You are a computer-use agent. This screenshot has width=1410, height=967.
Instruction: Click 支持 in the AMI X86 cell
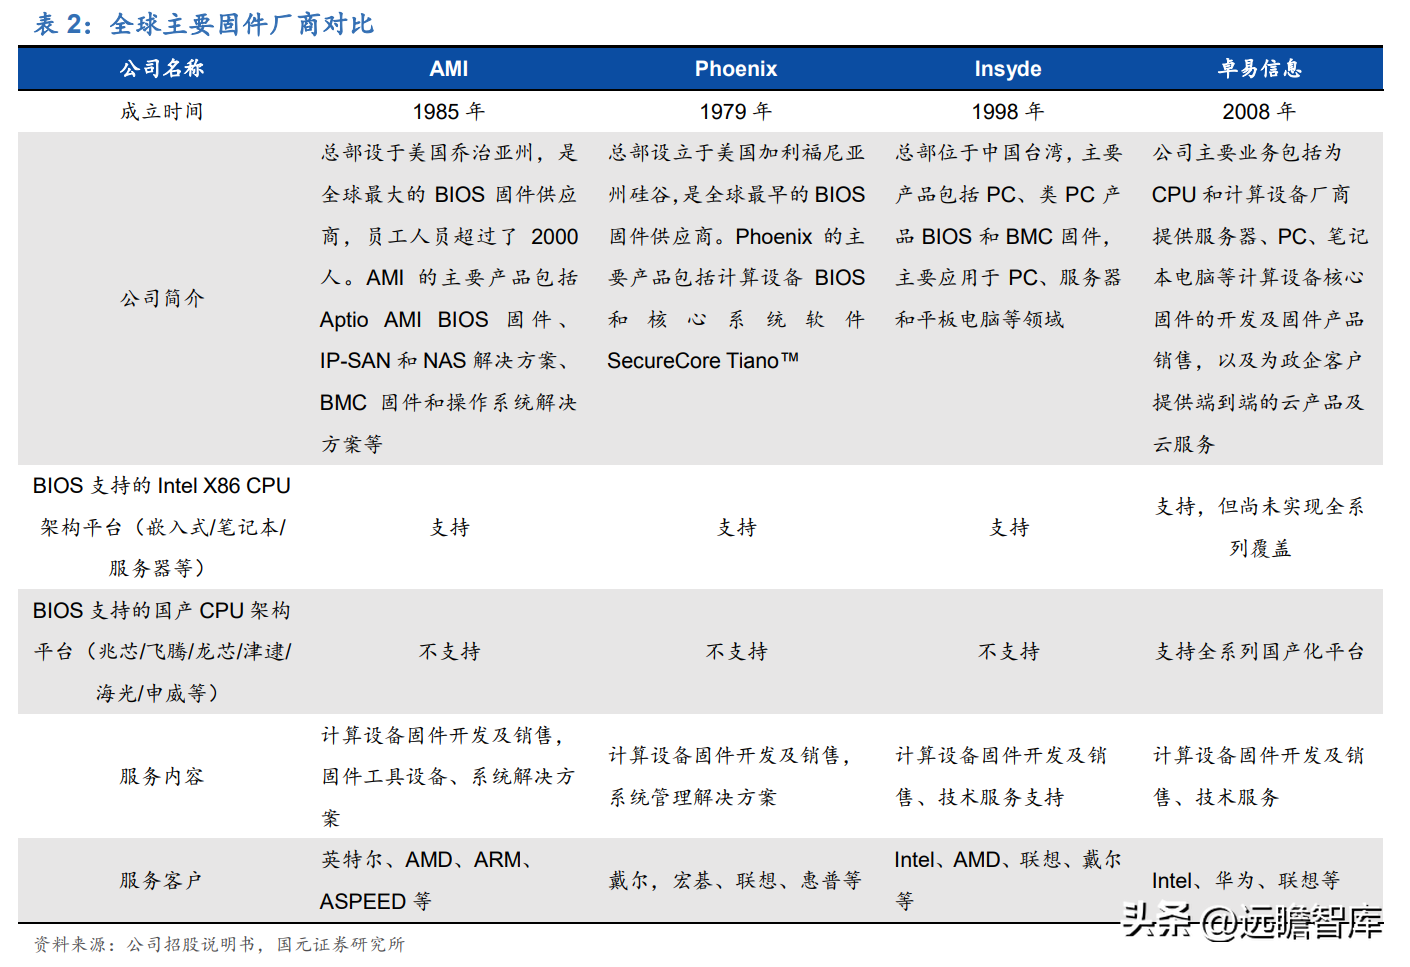coord(449,527)
